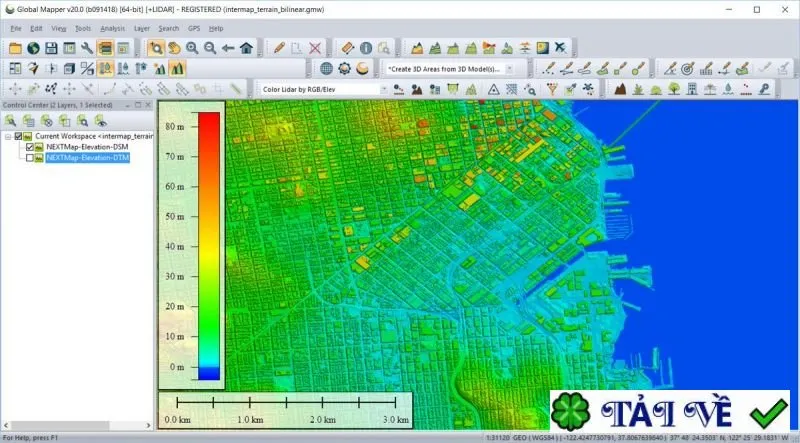
Task: Click the globe grid icon
Action: pyautogui.click(x=327, y=68)
